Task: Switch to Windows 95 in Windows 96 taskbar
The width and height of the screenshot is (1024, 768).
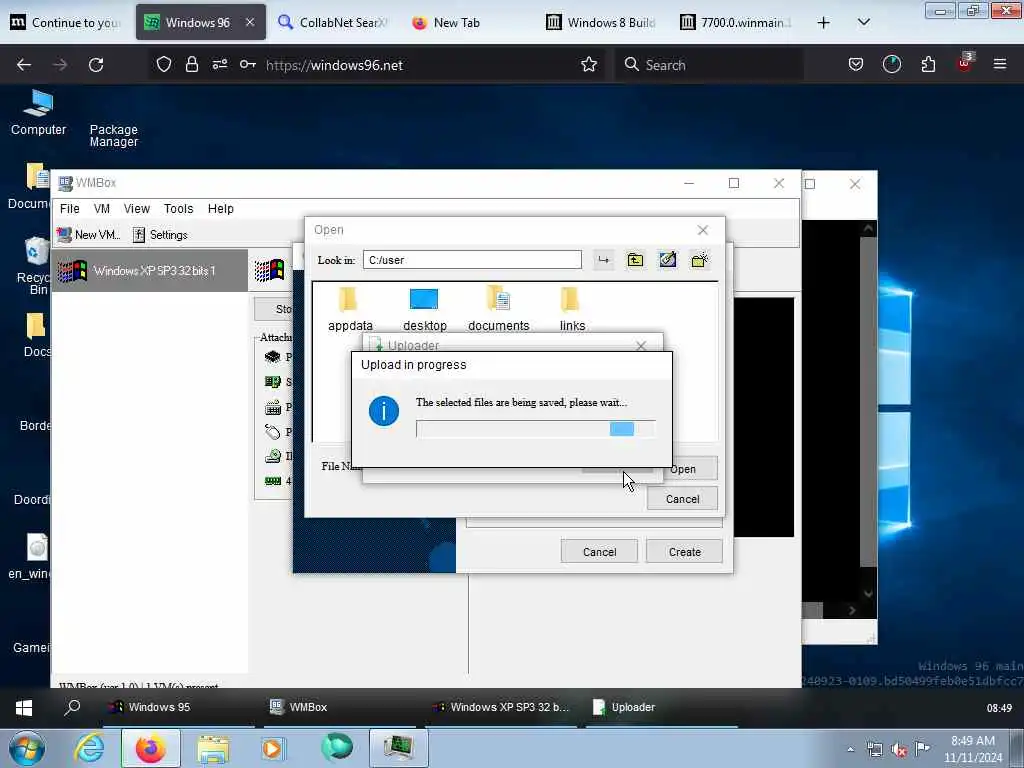Action: point(178,707)
